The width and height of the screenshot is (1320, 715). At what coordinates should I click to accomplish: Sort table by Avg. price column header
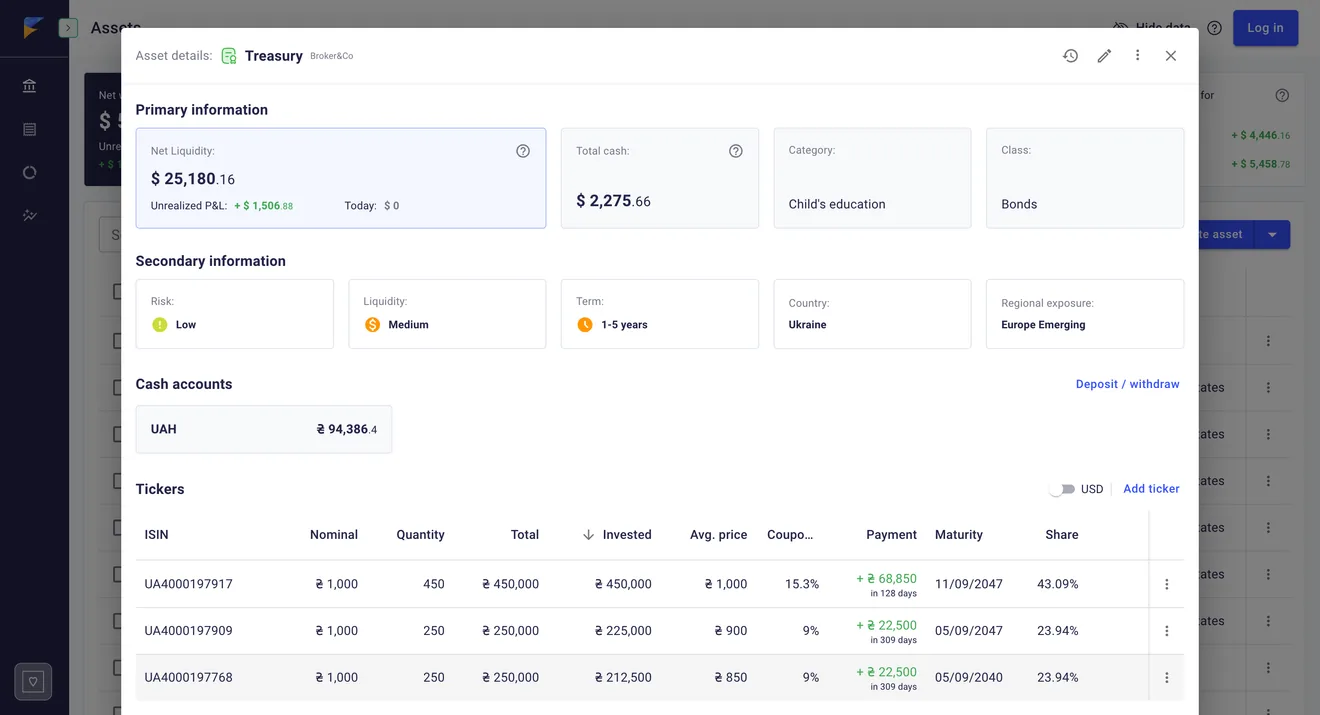pyautogui.click(x=718, y=535)
